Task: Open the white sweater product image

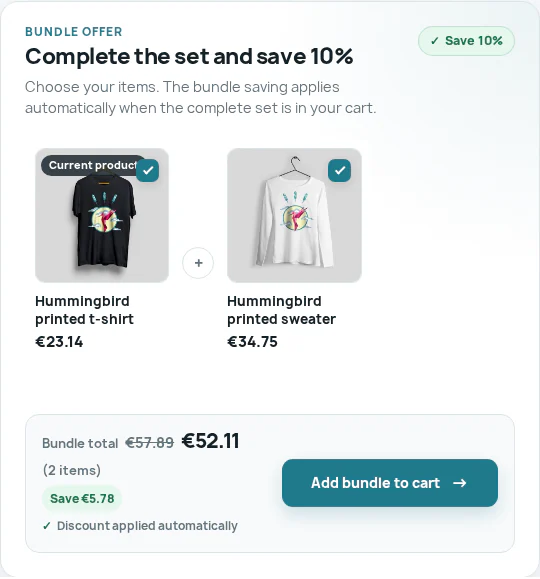Action: click(x=294, y=215)
